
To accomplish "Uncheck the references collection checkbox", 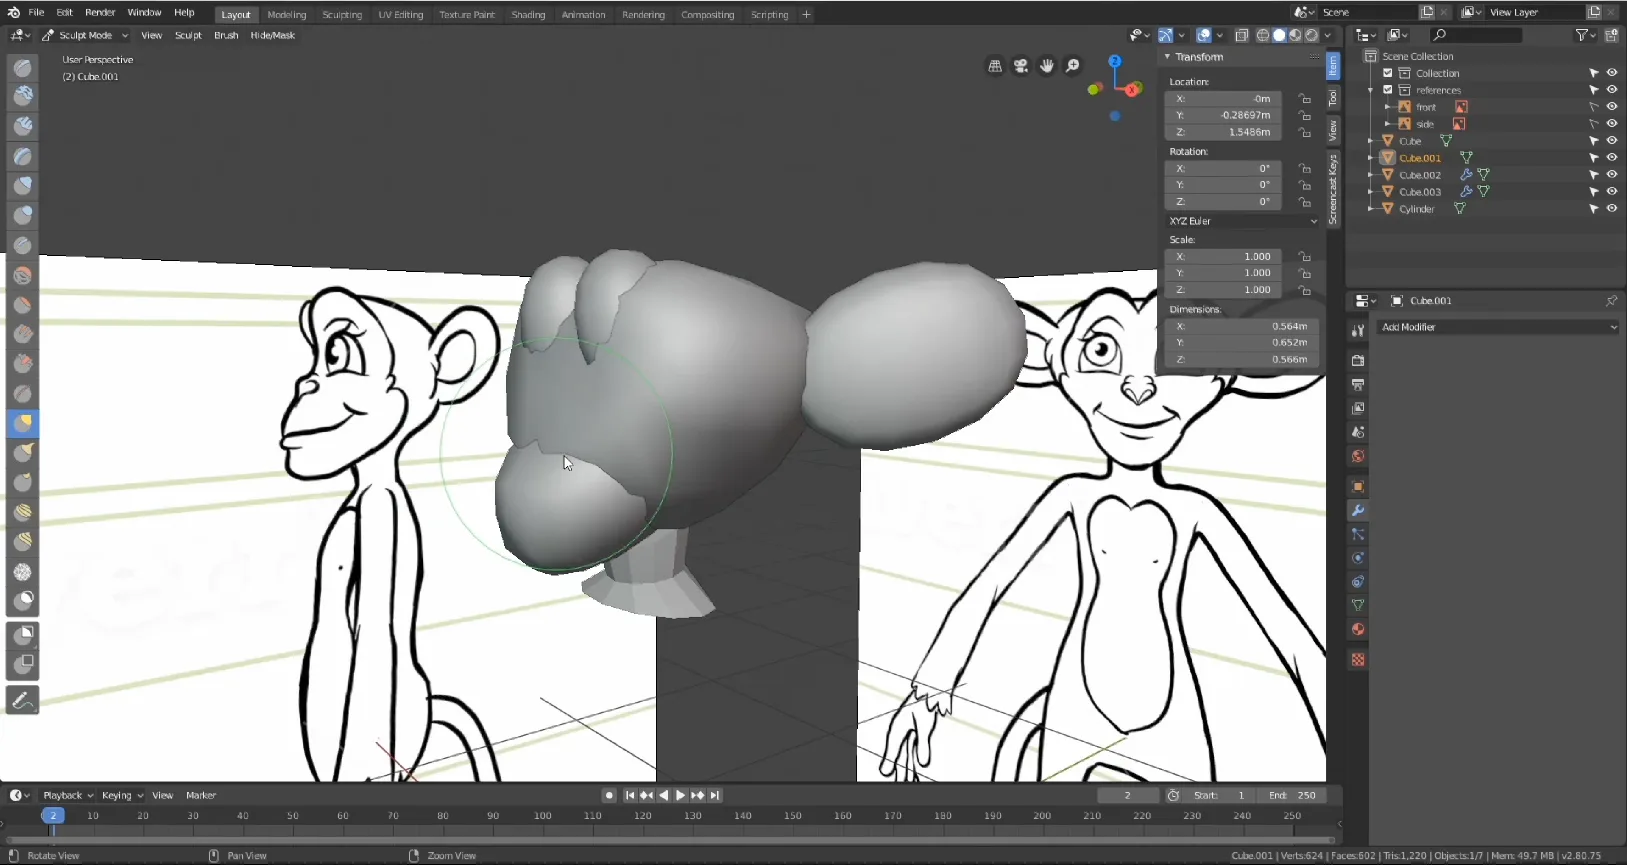I will pos(1388,90).
